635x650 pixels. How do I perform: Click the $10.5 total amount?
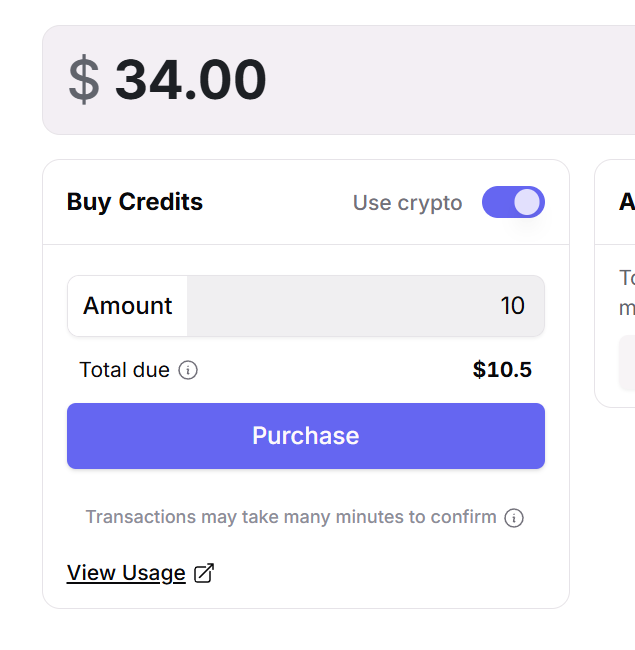point(502,370)
